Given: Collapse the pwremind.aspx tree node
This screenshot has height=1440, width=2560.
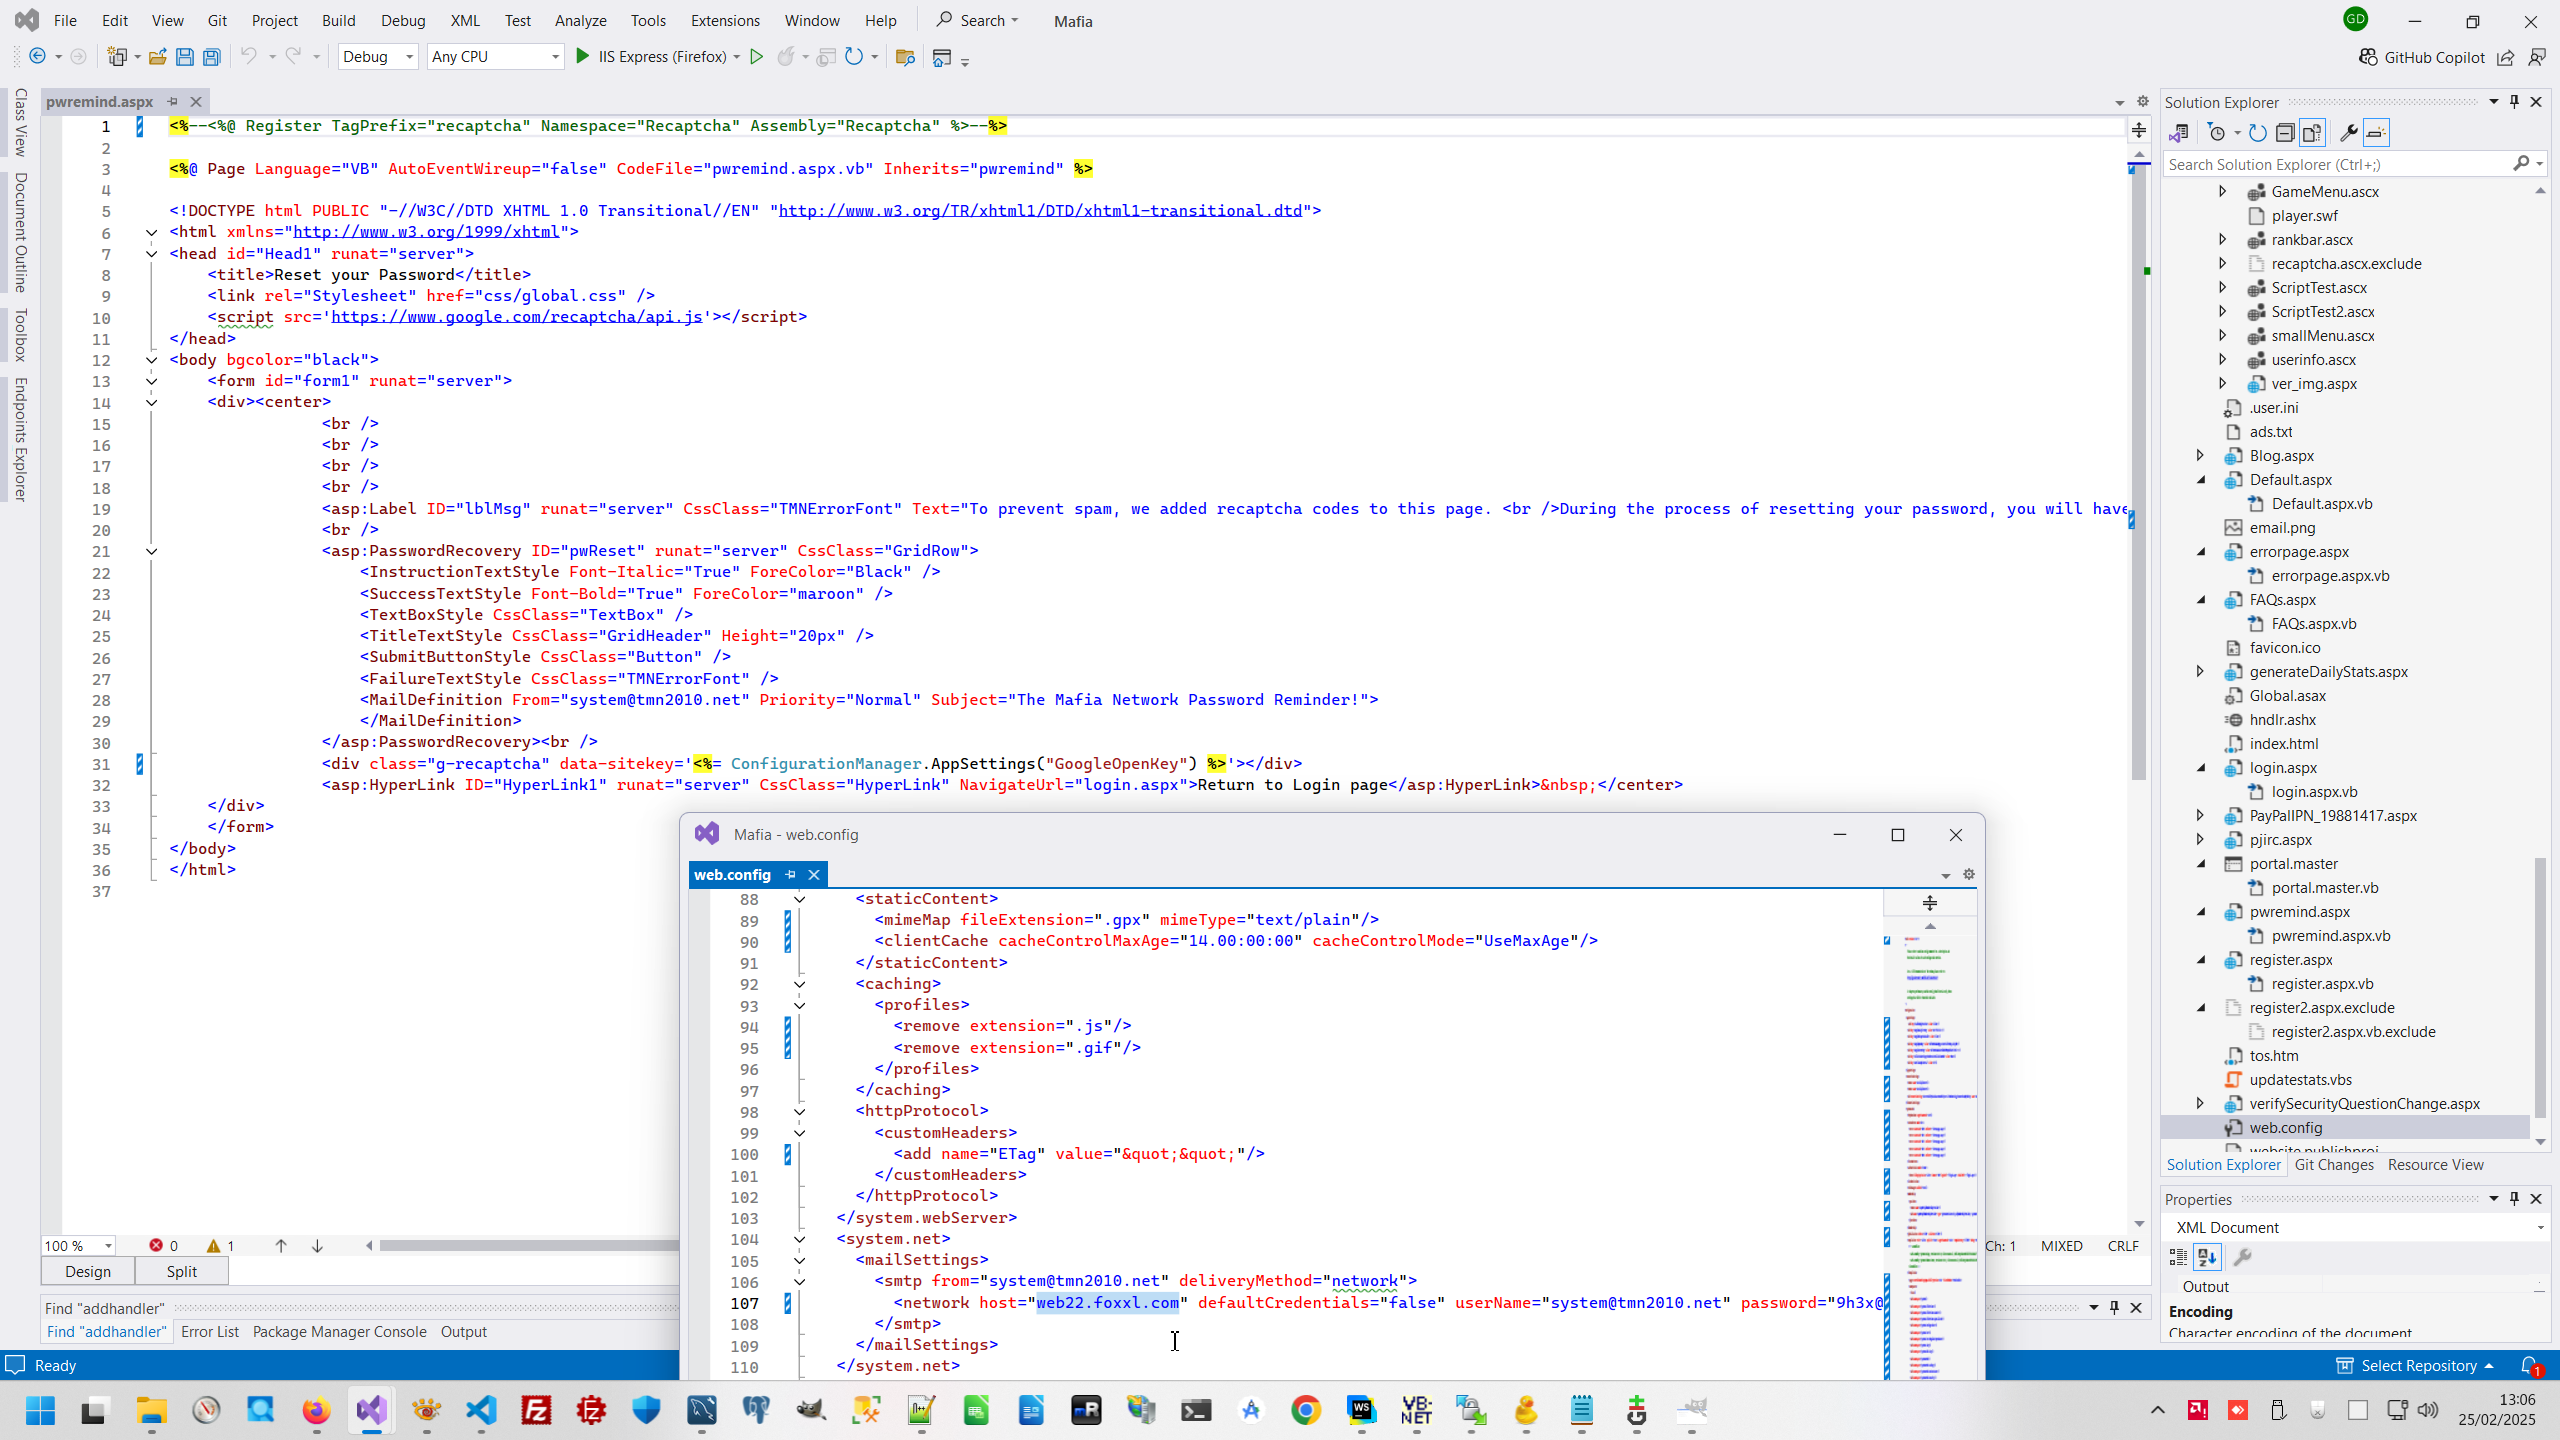Looking at the screenshot, I should tap(2201, 912).
